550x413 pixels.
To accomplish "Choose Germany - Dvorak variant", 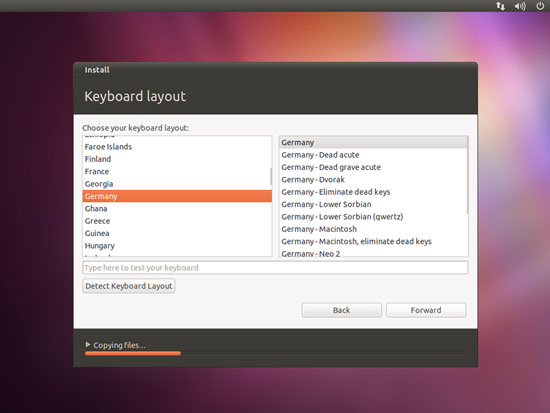I will click(x=373, y=180).
